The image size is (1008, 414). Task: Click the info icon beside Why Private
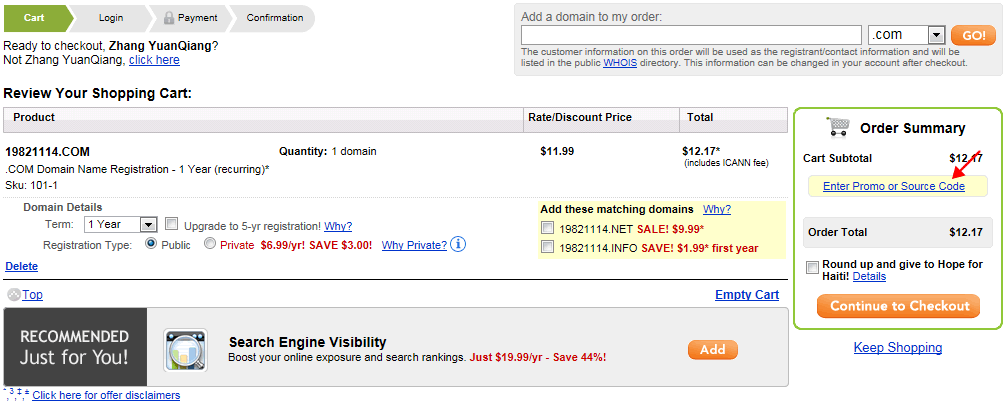click(458, 244)
